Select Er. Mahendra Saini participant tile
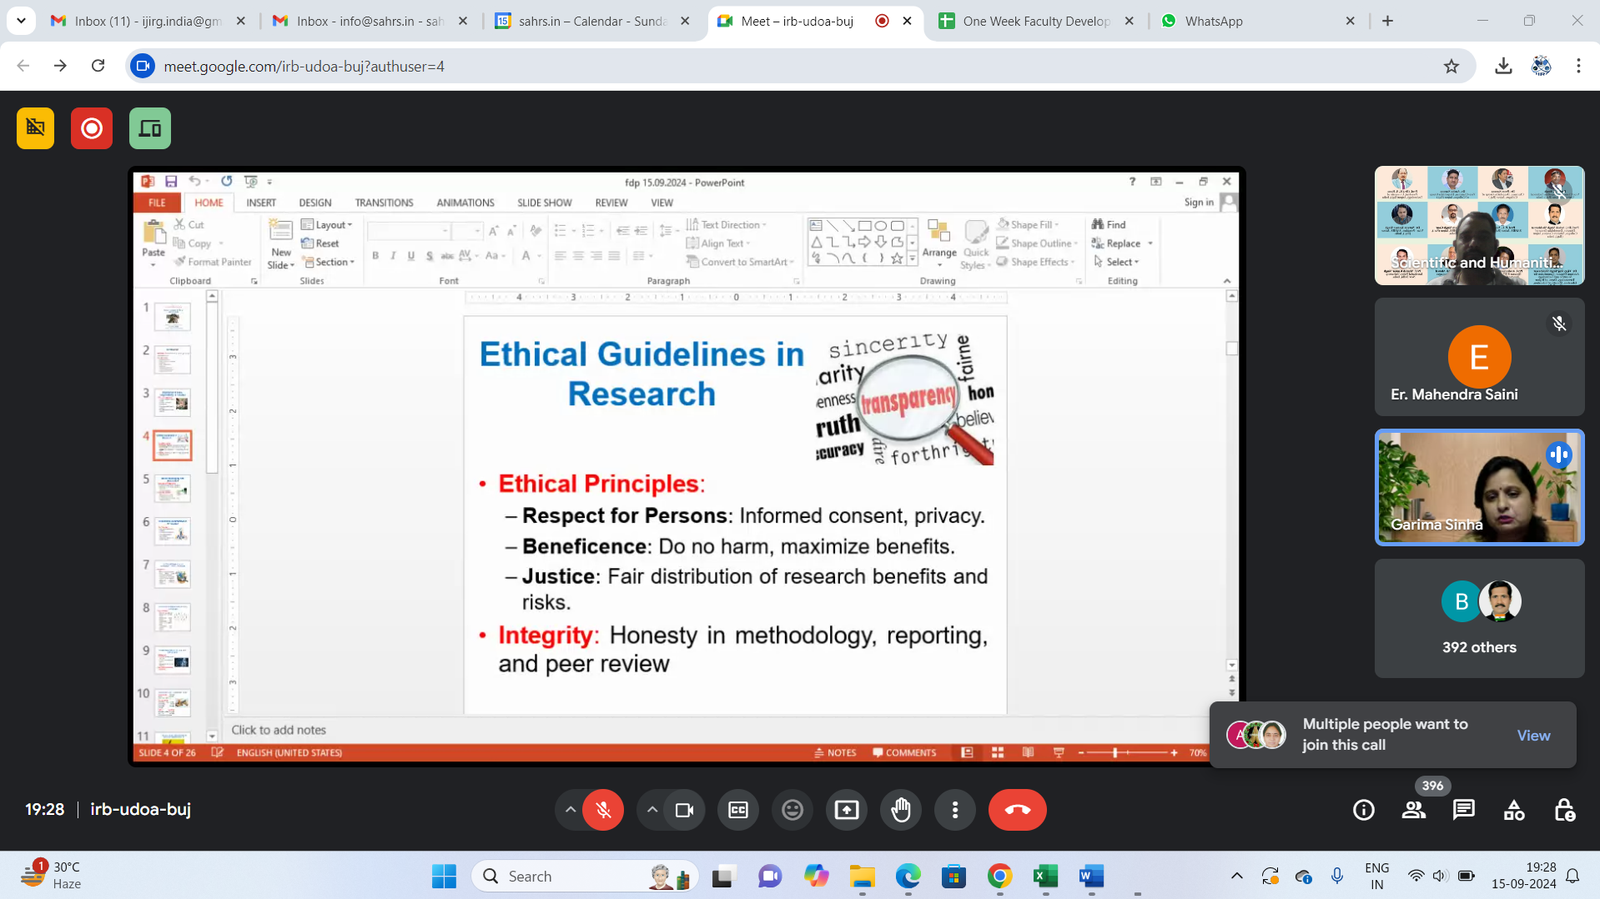Screen dimensions: 1600x899 1479,357
